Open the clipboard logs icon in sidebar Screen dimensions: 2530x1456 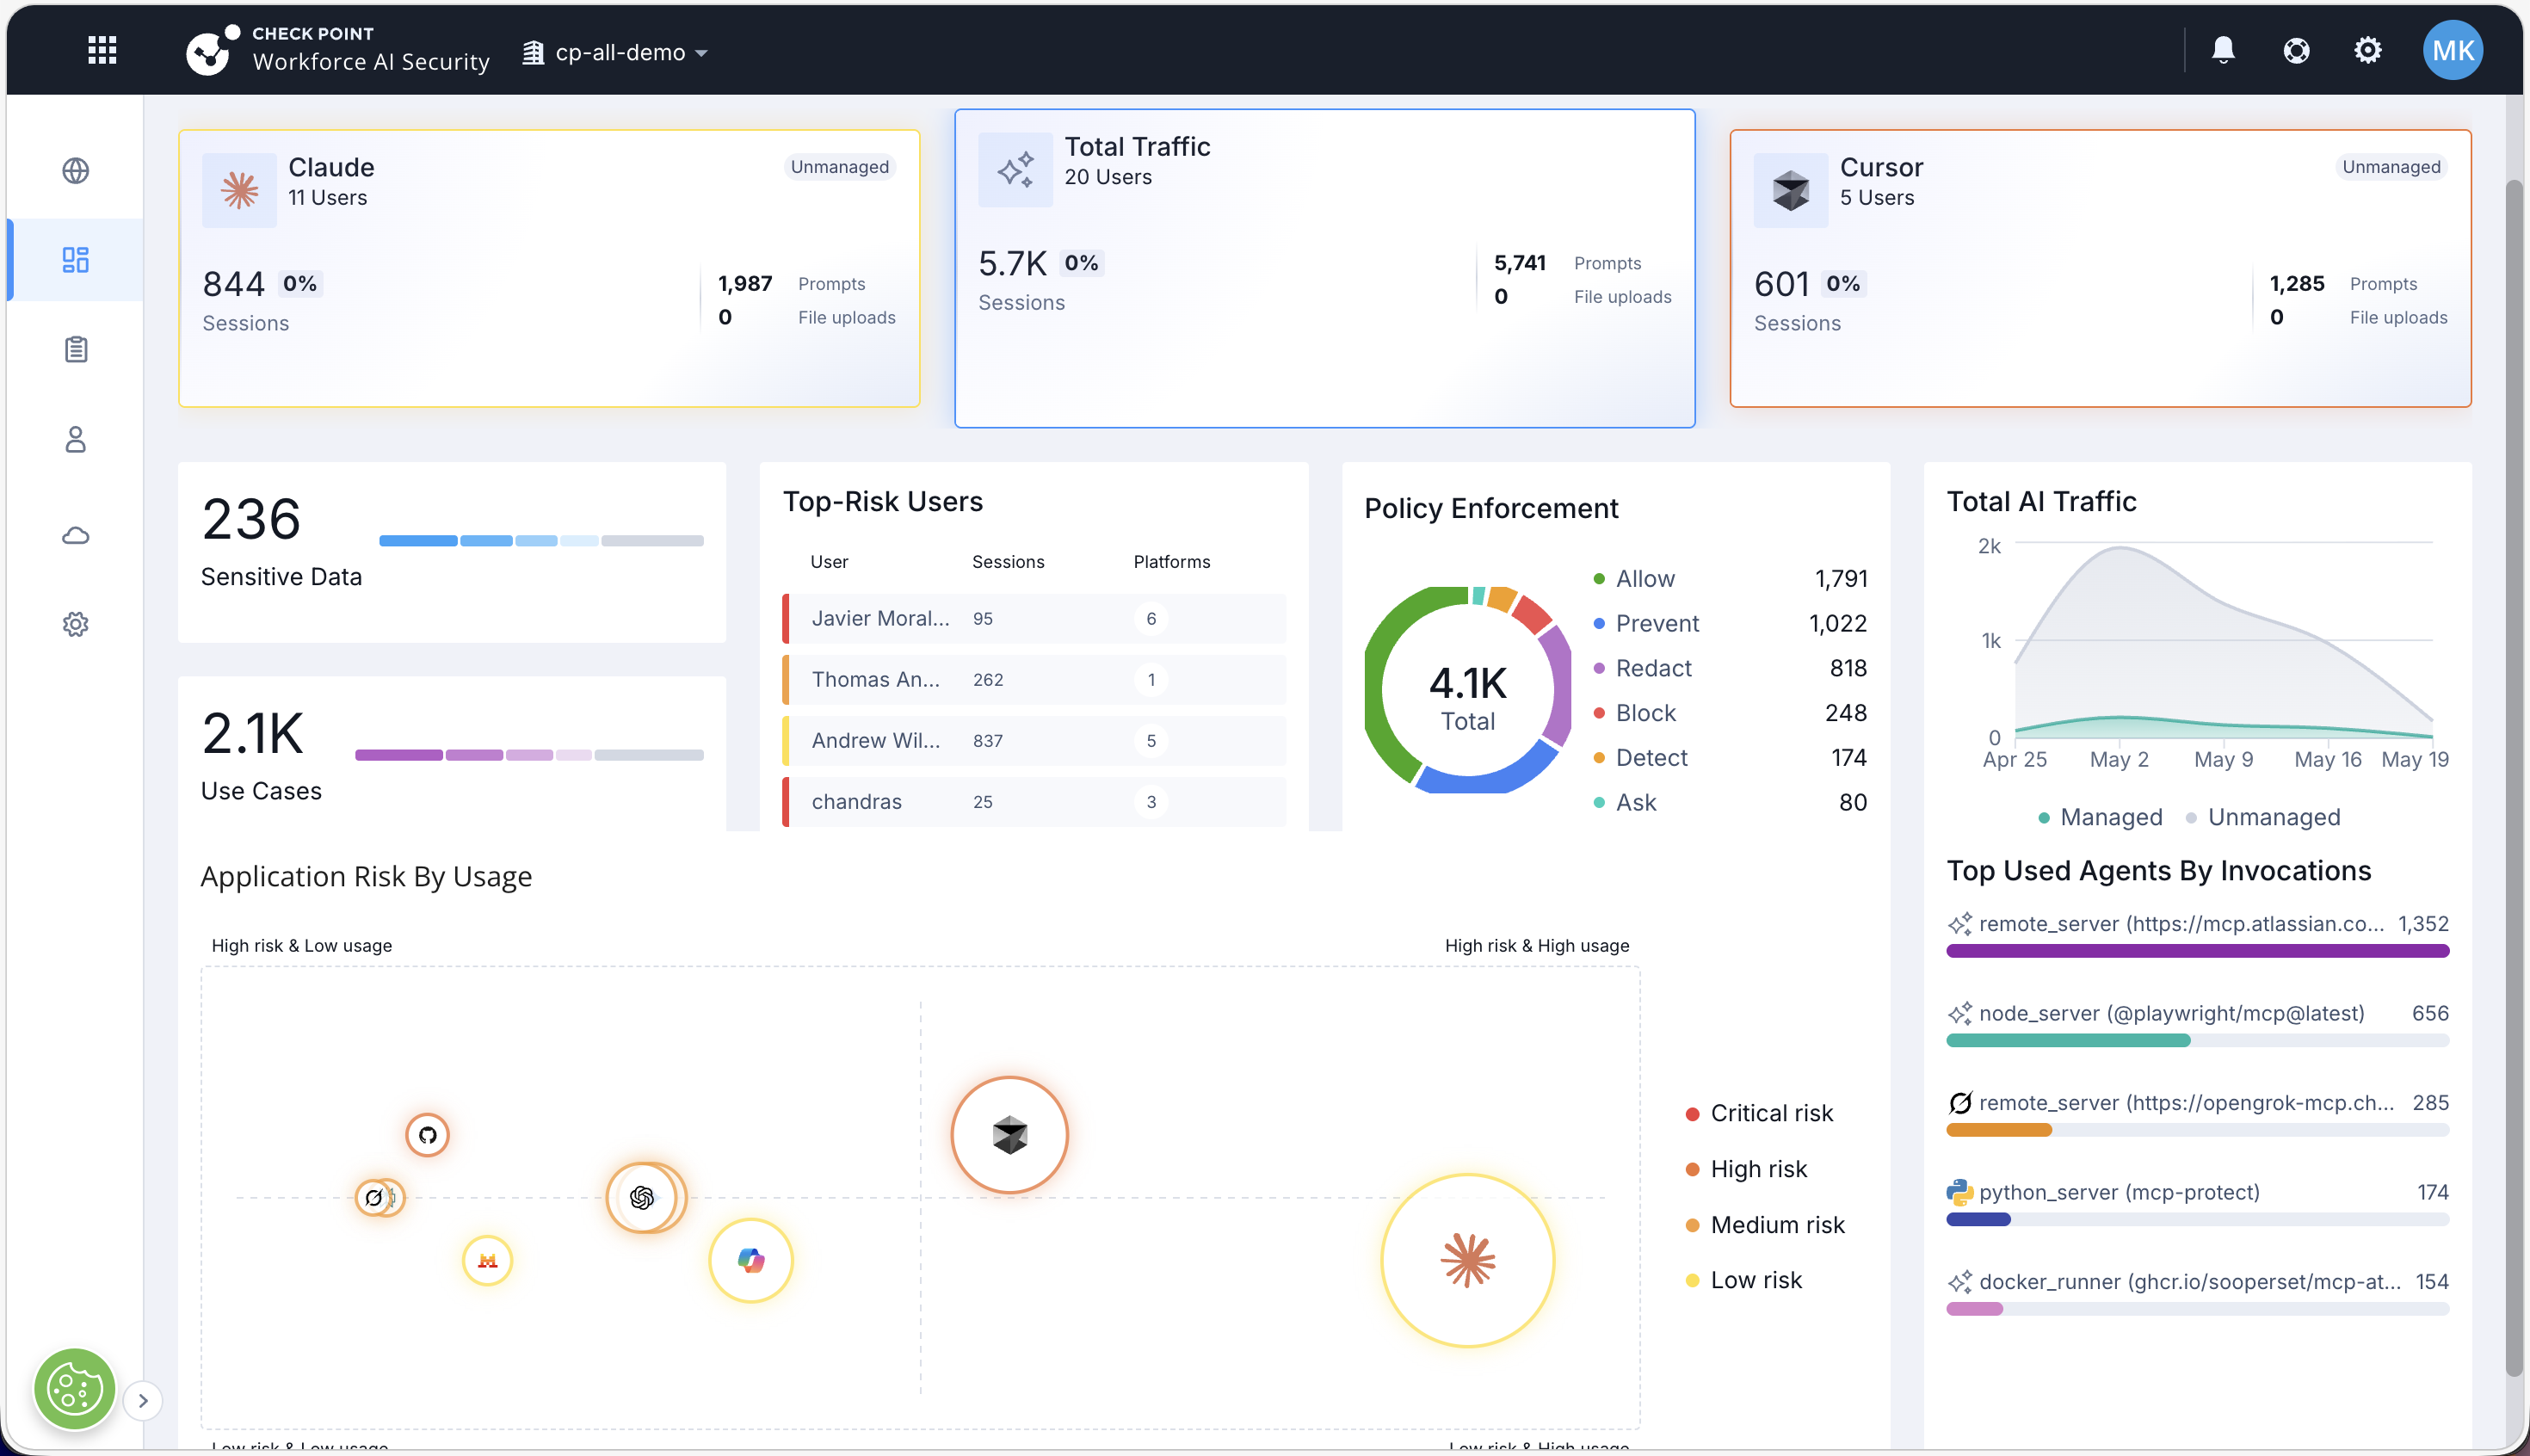pyautogui.click(x=76, y=349)
